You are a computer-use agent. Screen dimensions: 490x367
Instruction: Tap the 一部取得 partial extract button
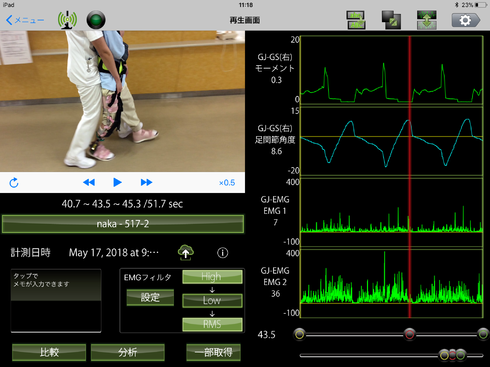pyautogui.click(x=213, y=352)
